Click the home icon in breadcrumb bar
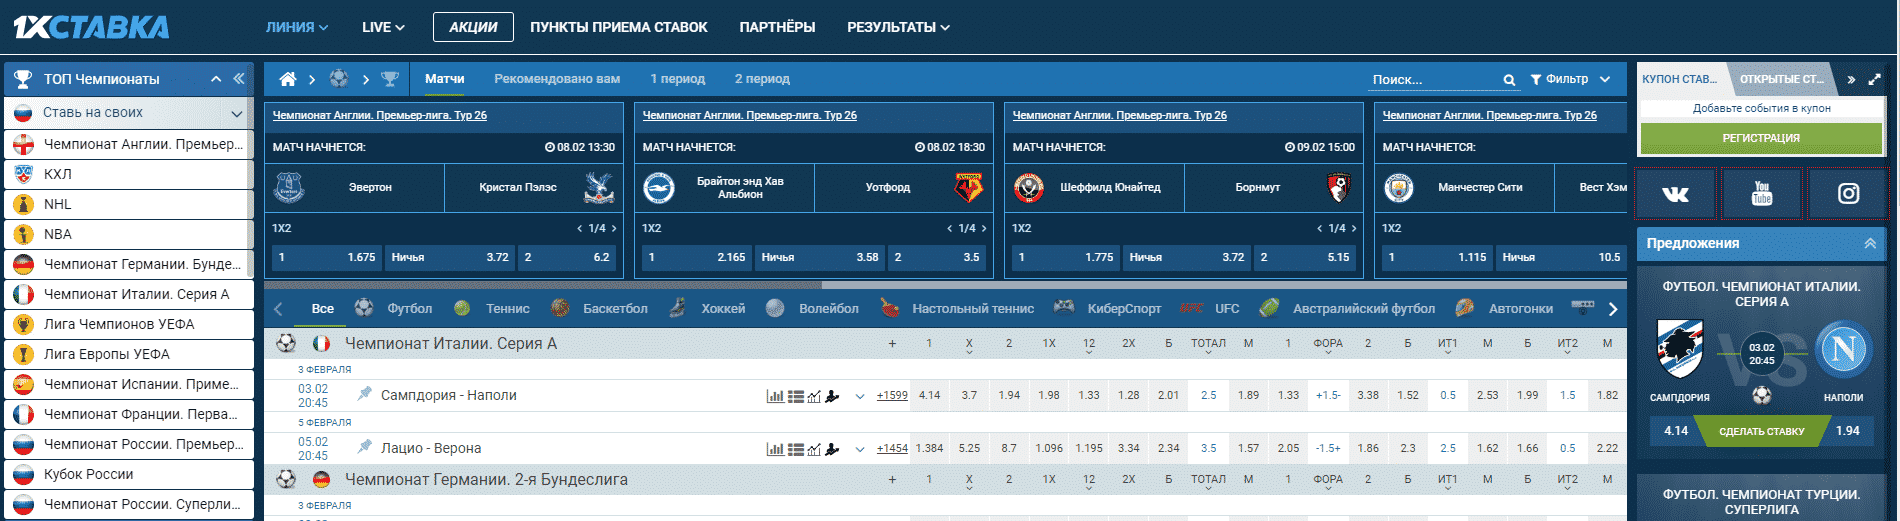This screenshot has height=521, width=1900. (x=288, y=79)
